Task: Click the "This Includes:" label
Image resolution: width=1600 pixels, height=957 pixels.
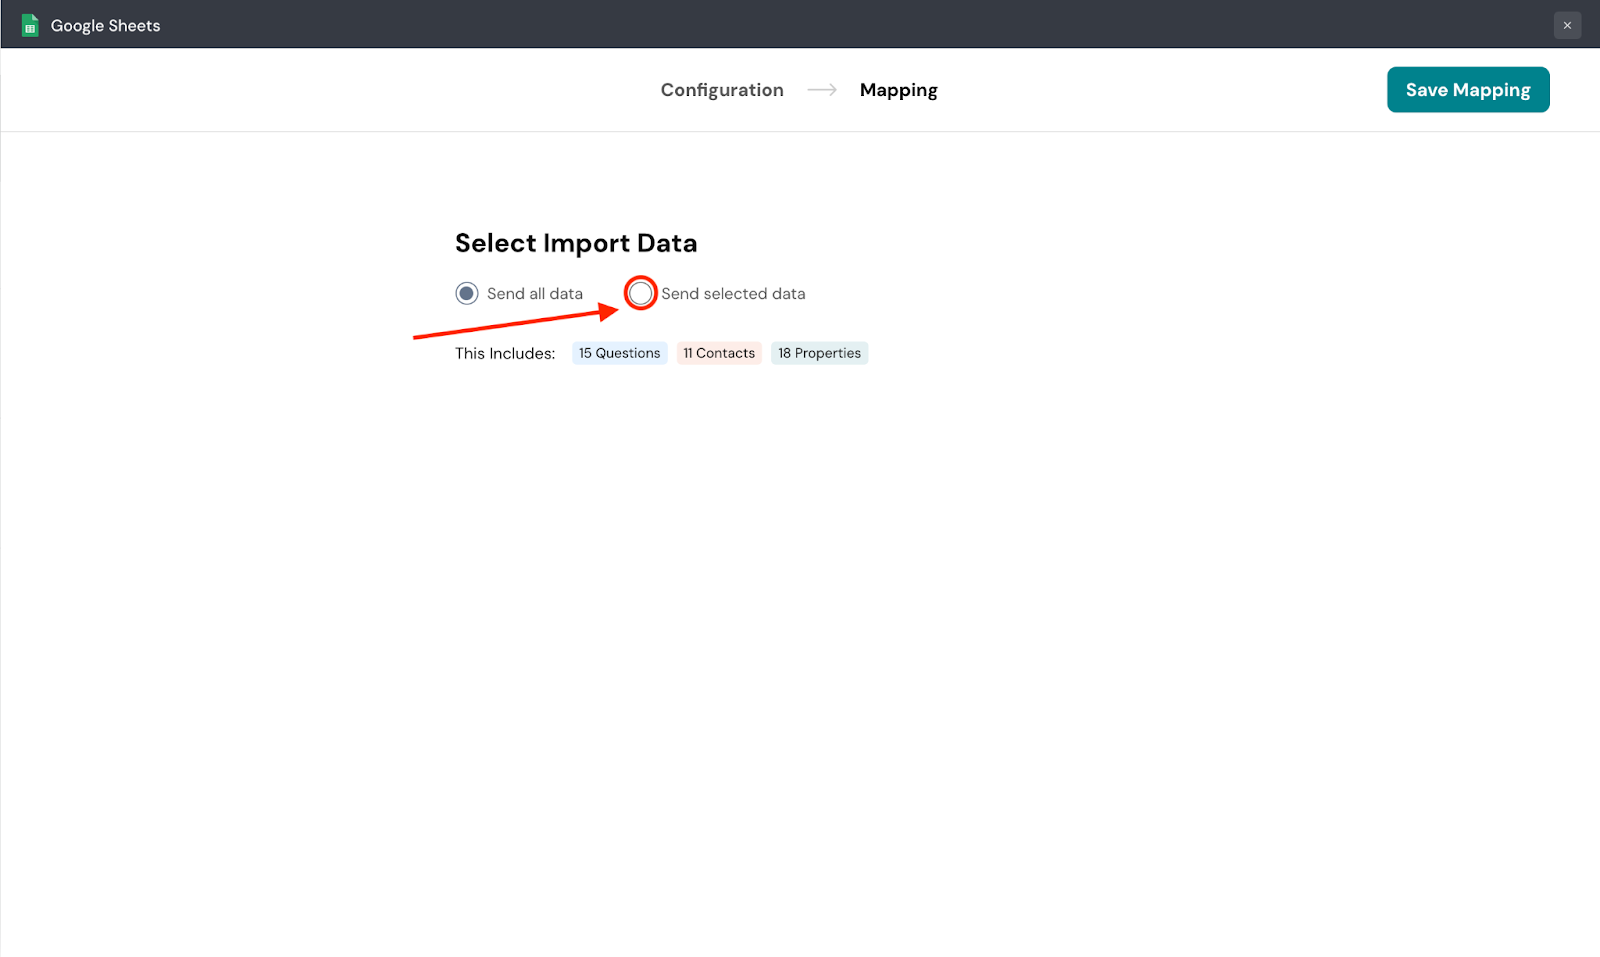Action: click(505, 353)
